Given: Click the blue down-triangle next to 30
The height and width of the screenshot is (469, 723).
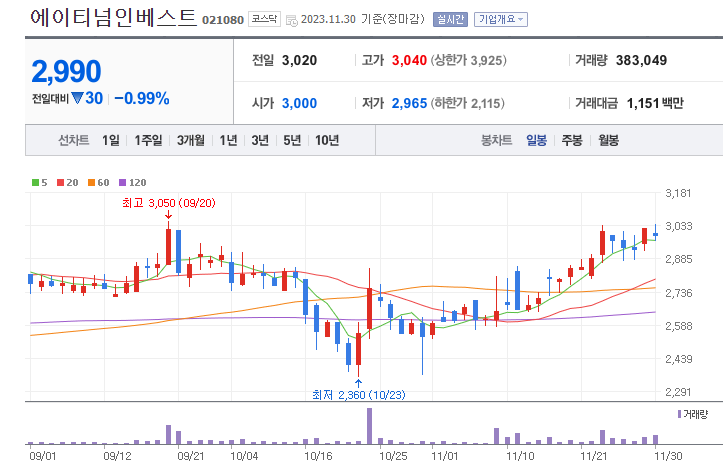Looking at the screenshot, I should (x=77, y=98).
